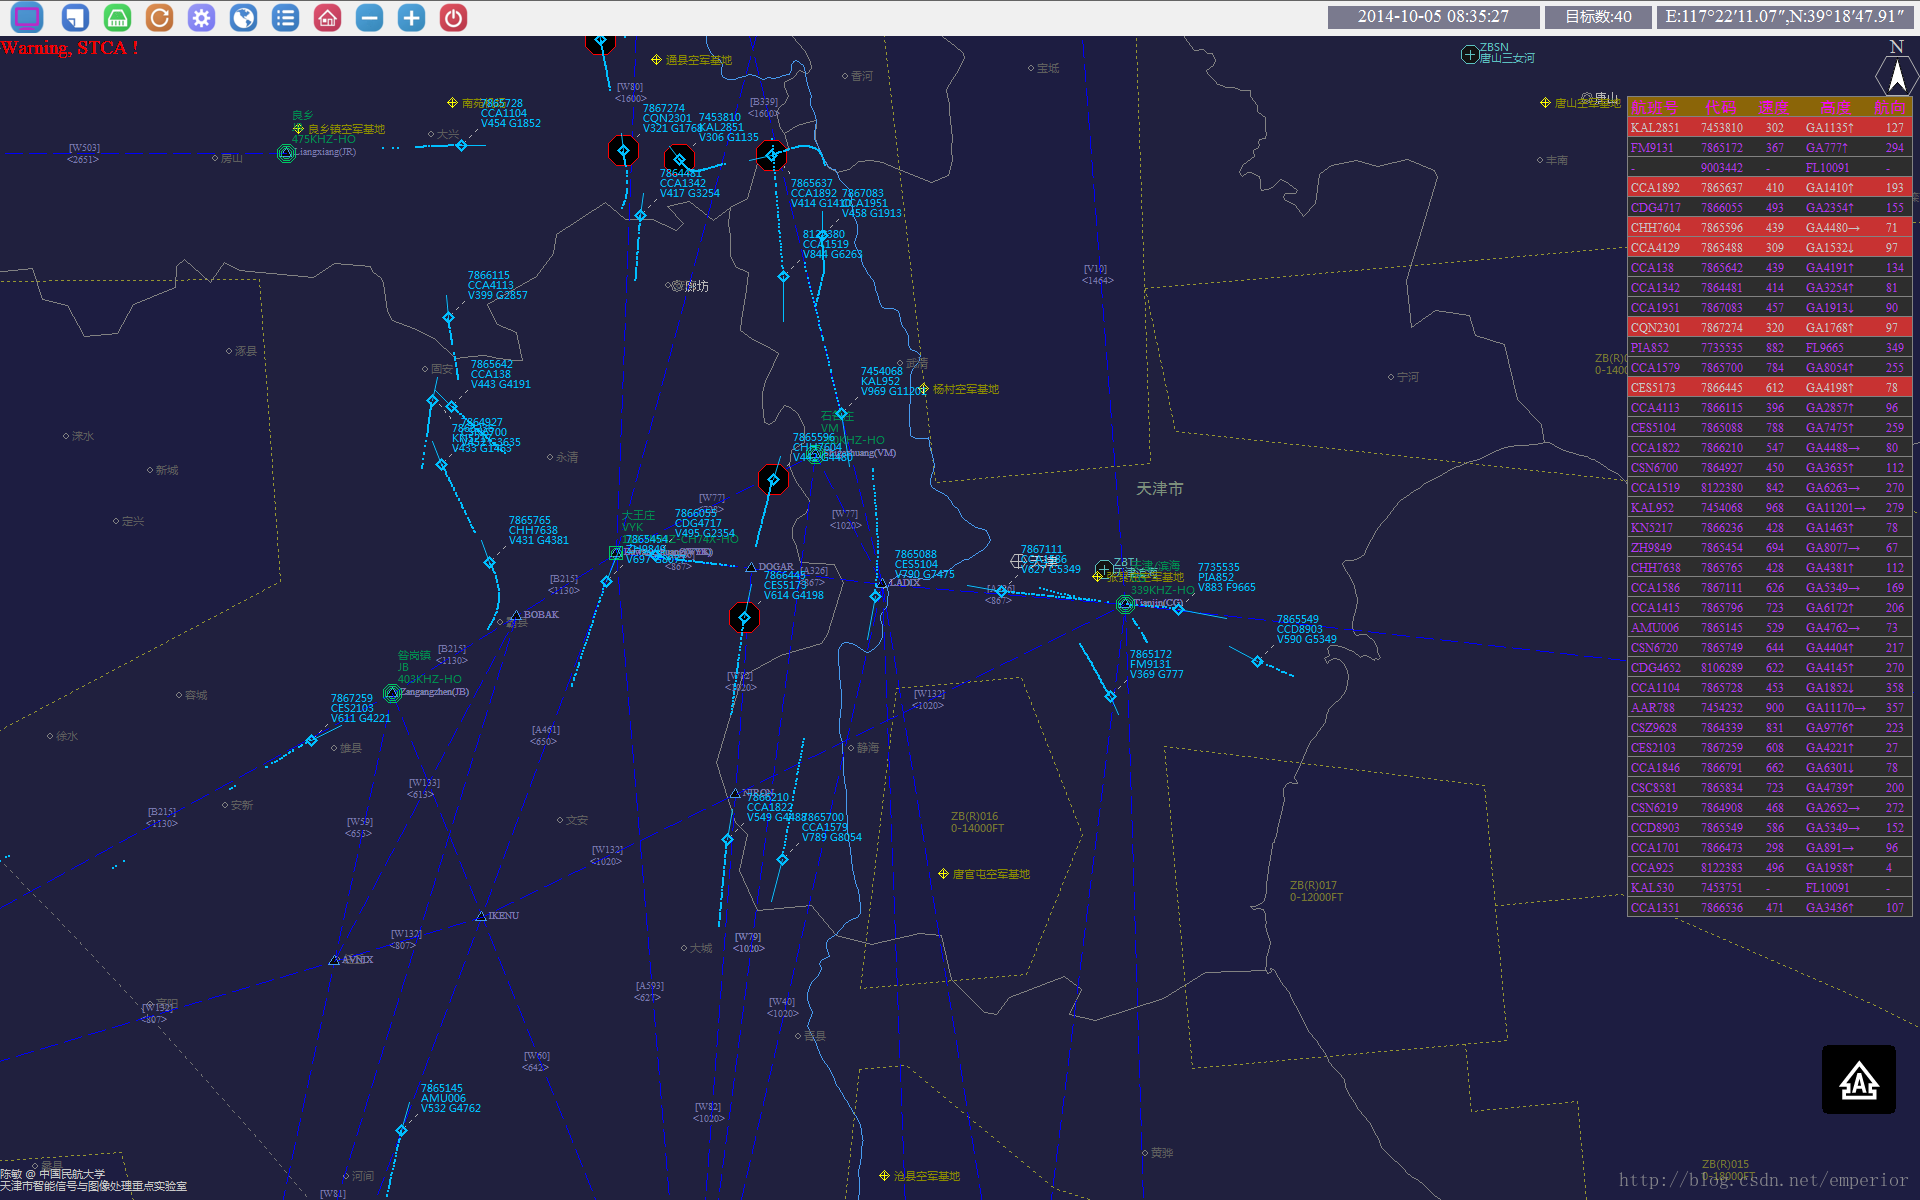This screenshot has height=1200, width=1920.
Task: Select the FM9131 row in flight table
Action: pos(1770,148)
